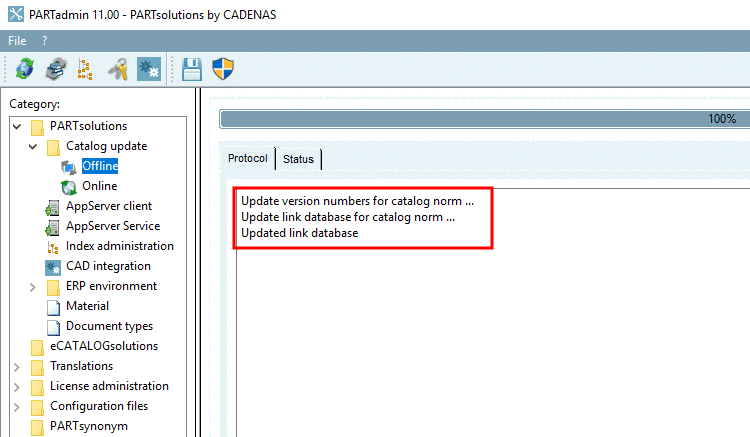Click the Document types page icon

(54, 327)
